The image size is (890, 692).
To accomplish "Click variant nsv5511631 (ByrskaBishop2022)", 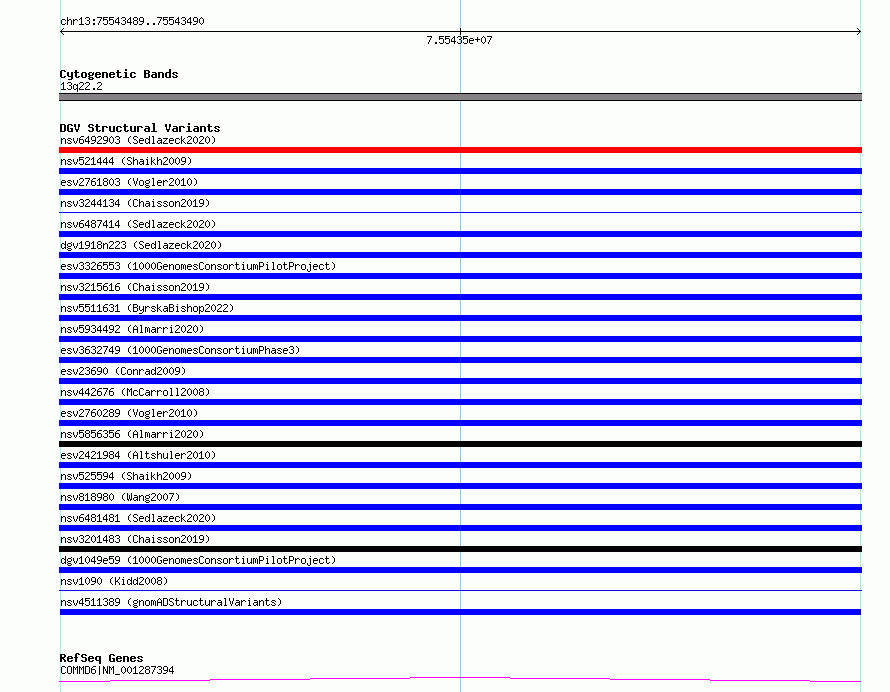I will (x=147, y=308).
